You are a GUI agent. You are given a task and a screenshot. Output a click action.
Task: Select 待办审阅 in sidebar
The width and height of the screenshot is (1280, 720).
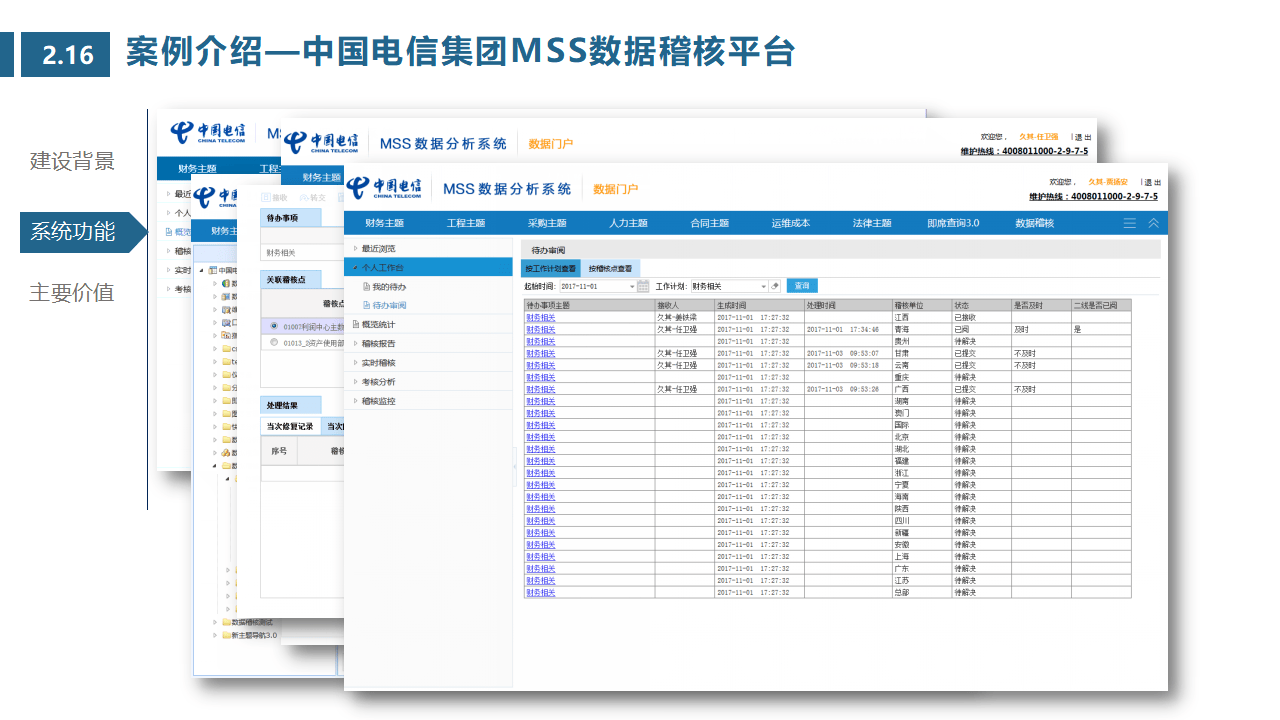390,305
